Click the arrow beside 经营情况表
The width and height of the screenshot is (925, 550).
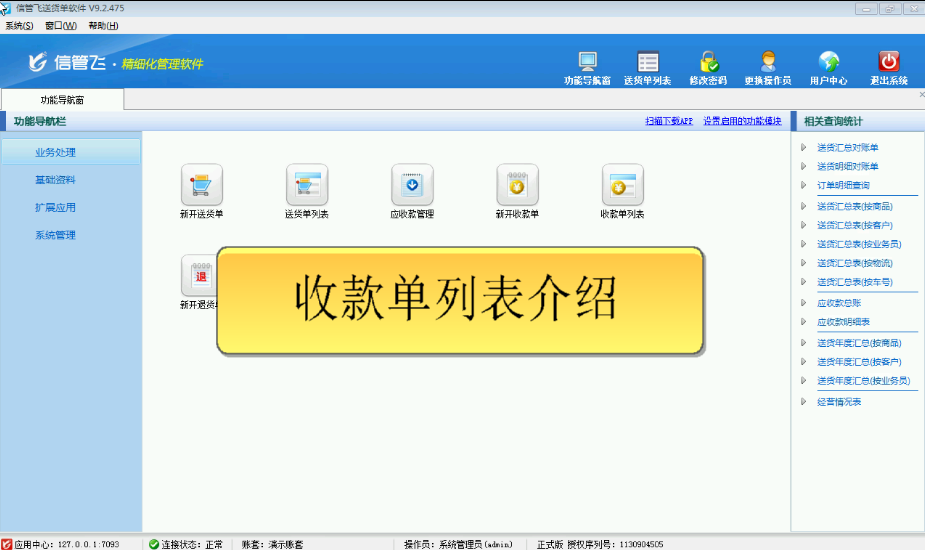tap(803, 402)
